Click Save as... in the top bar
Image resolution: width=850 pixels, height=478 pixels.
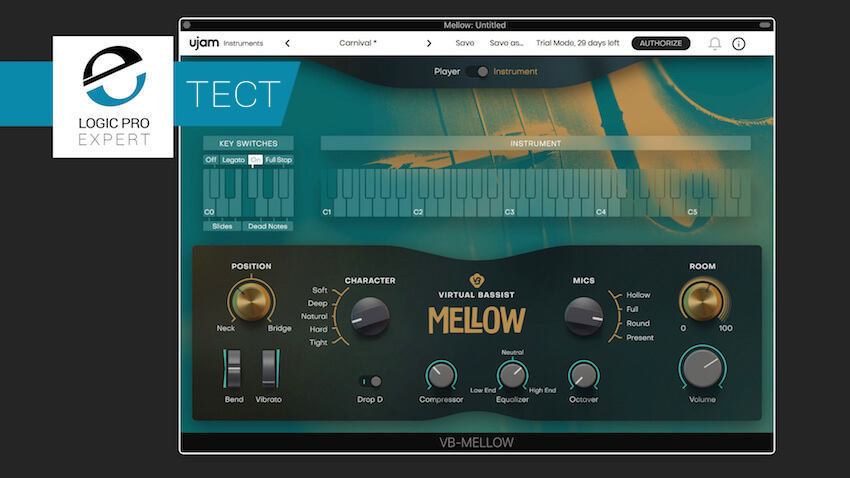pos(506,43)
